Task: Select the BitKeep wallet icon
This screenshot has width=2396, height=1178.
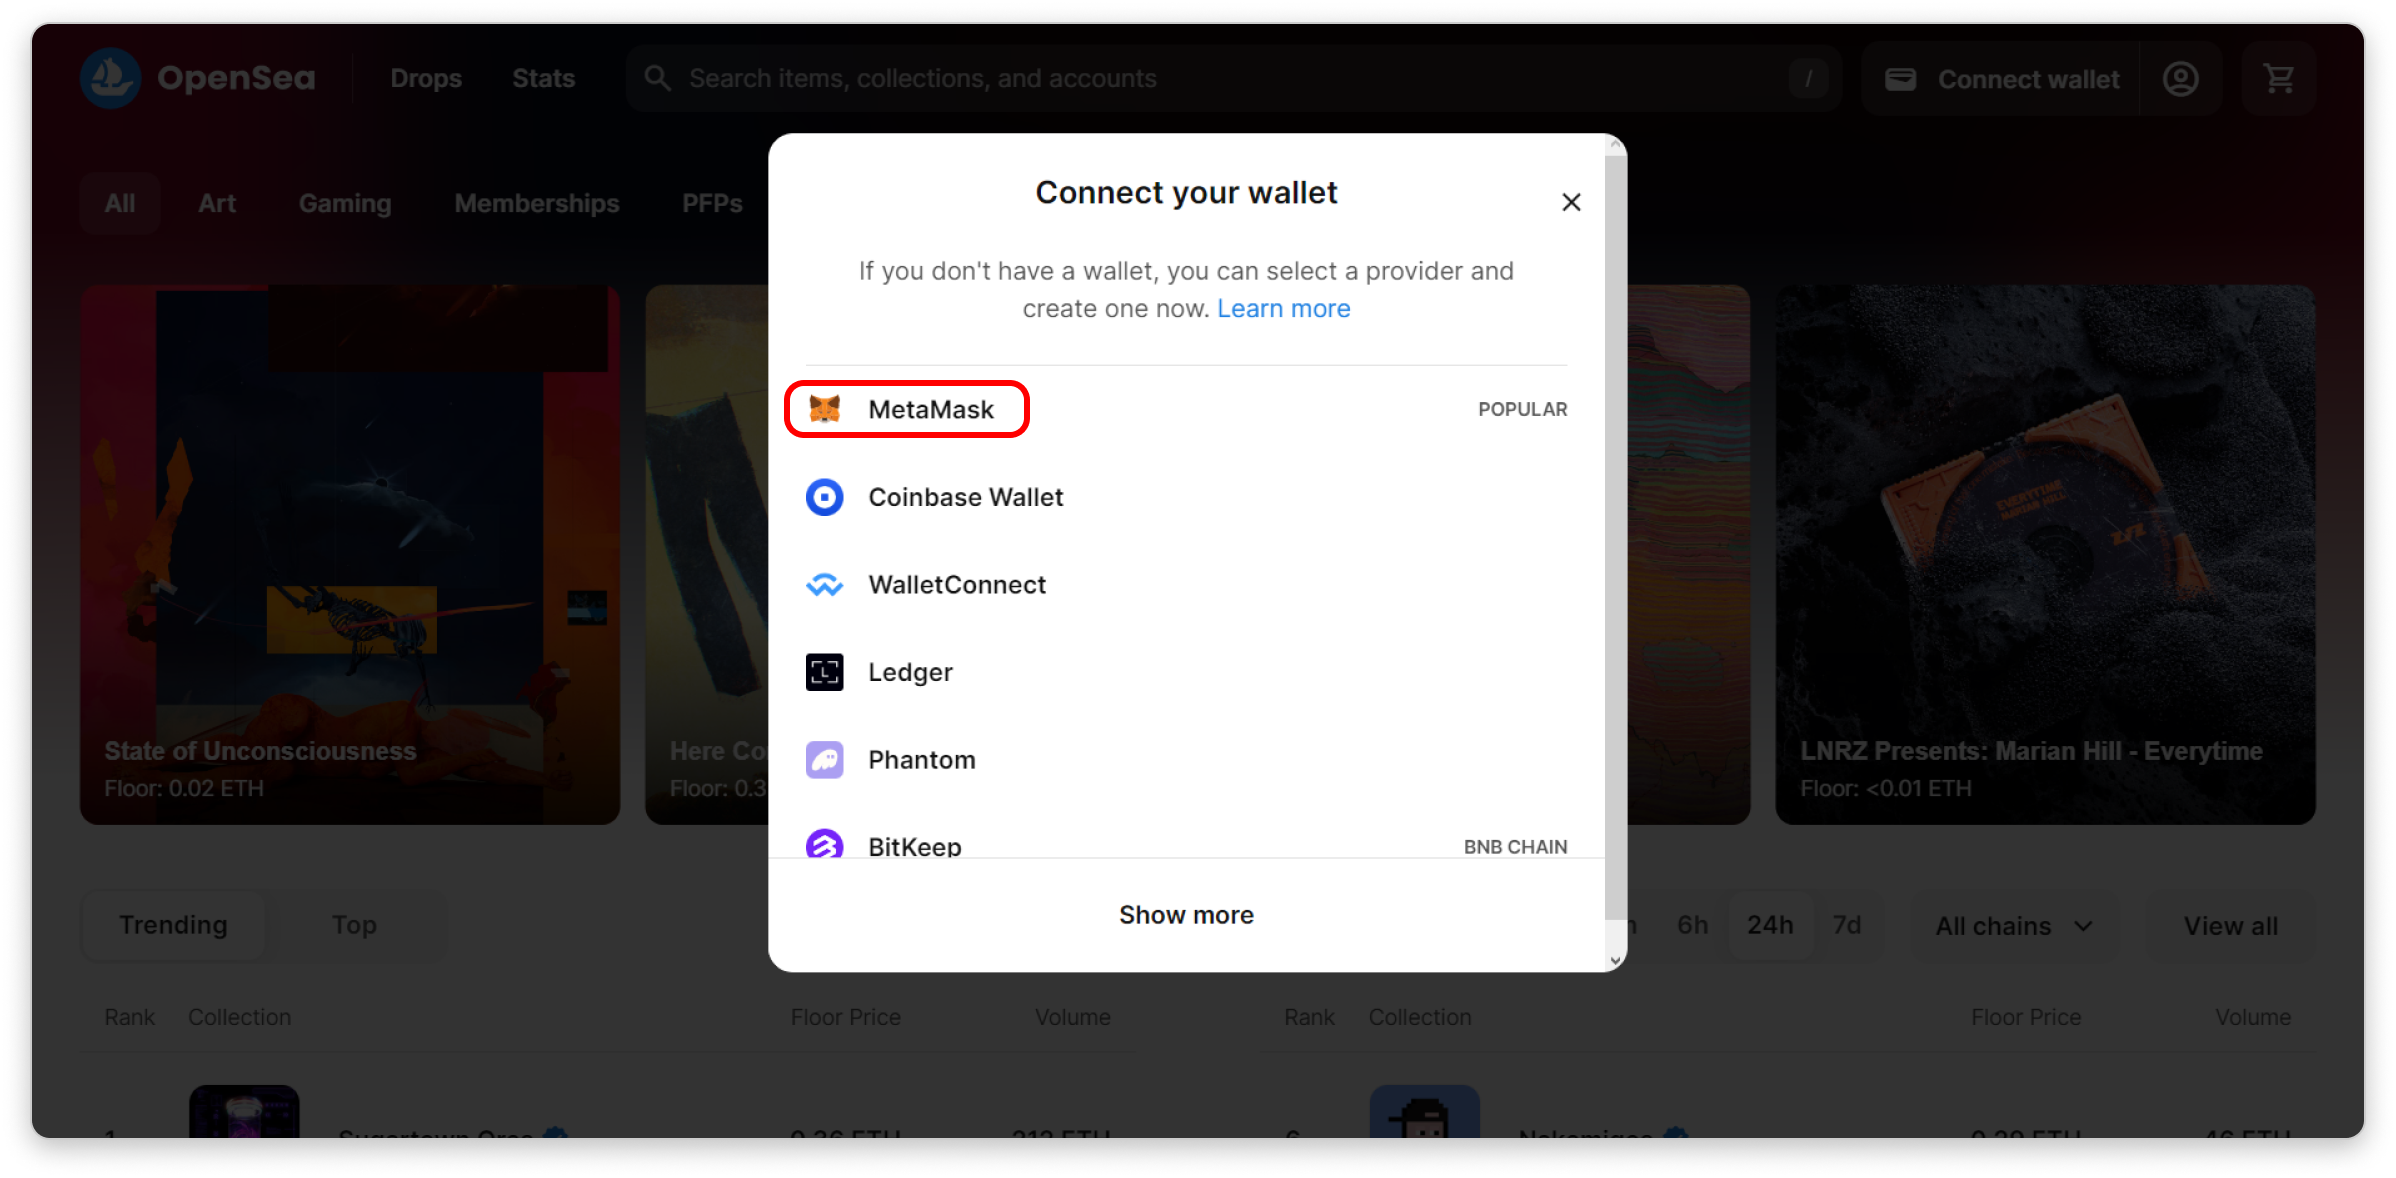Action: [x=825, y=844]
